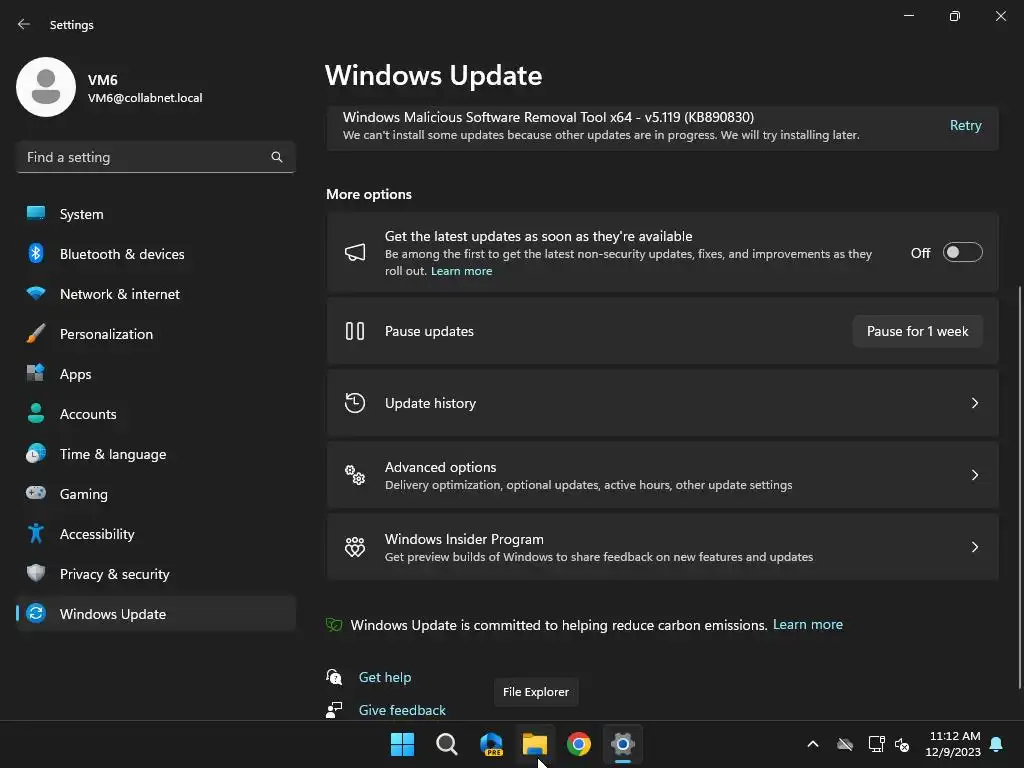Click the Windows Update sync icon in sidebar
The width and height of the screenshot is (1024, 768).
coord(36,613)
